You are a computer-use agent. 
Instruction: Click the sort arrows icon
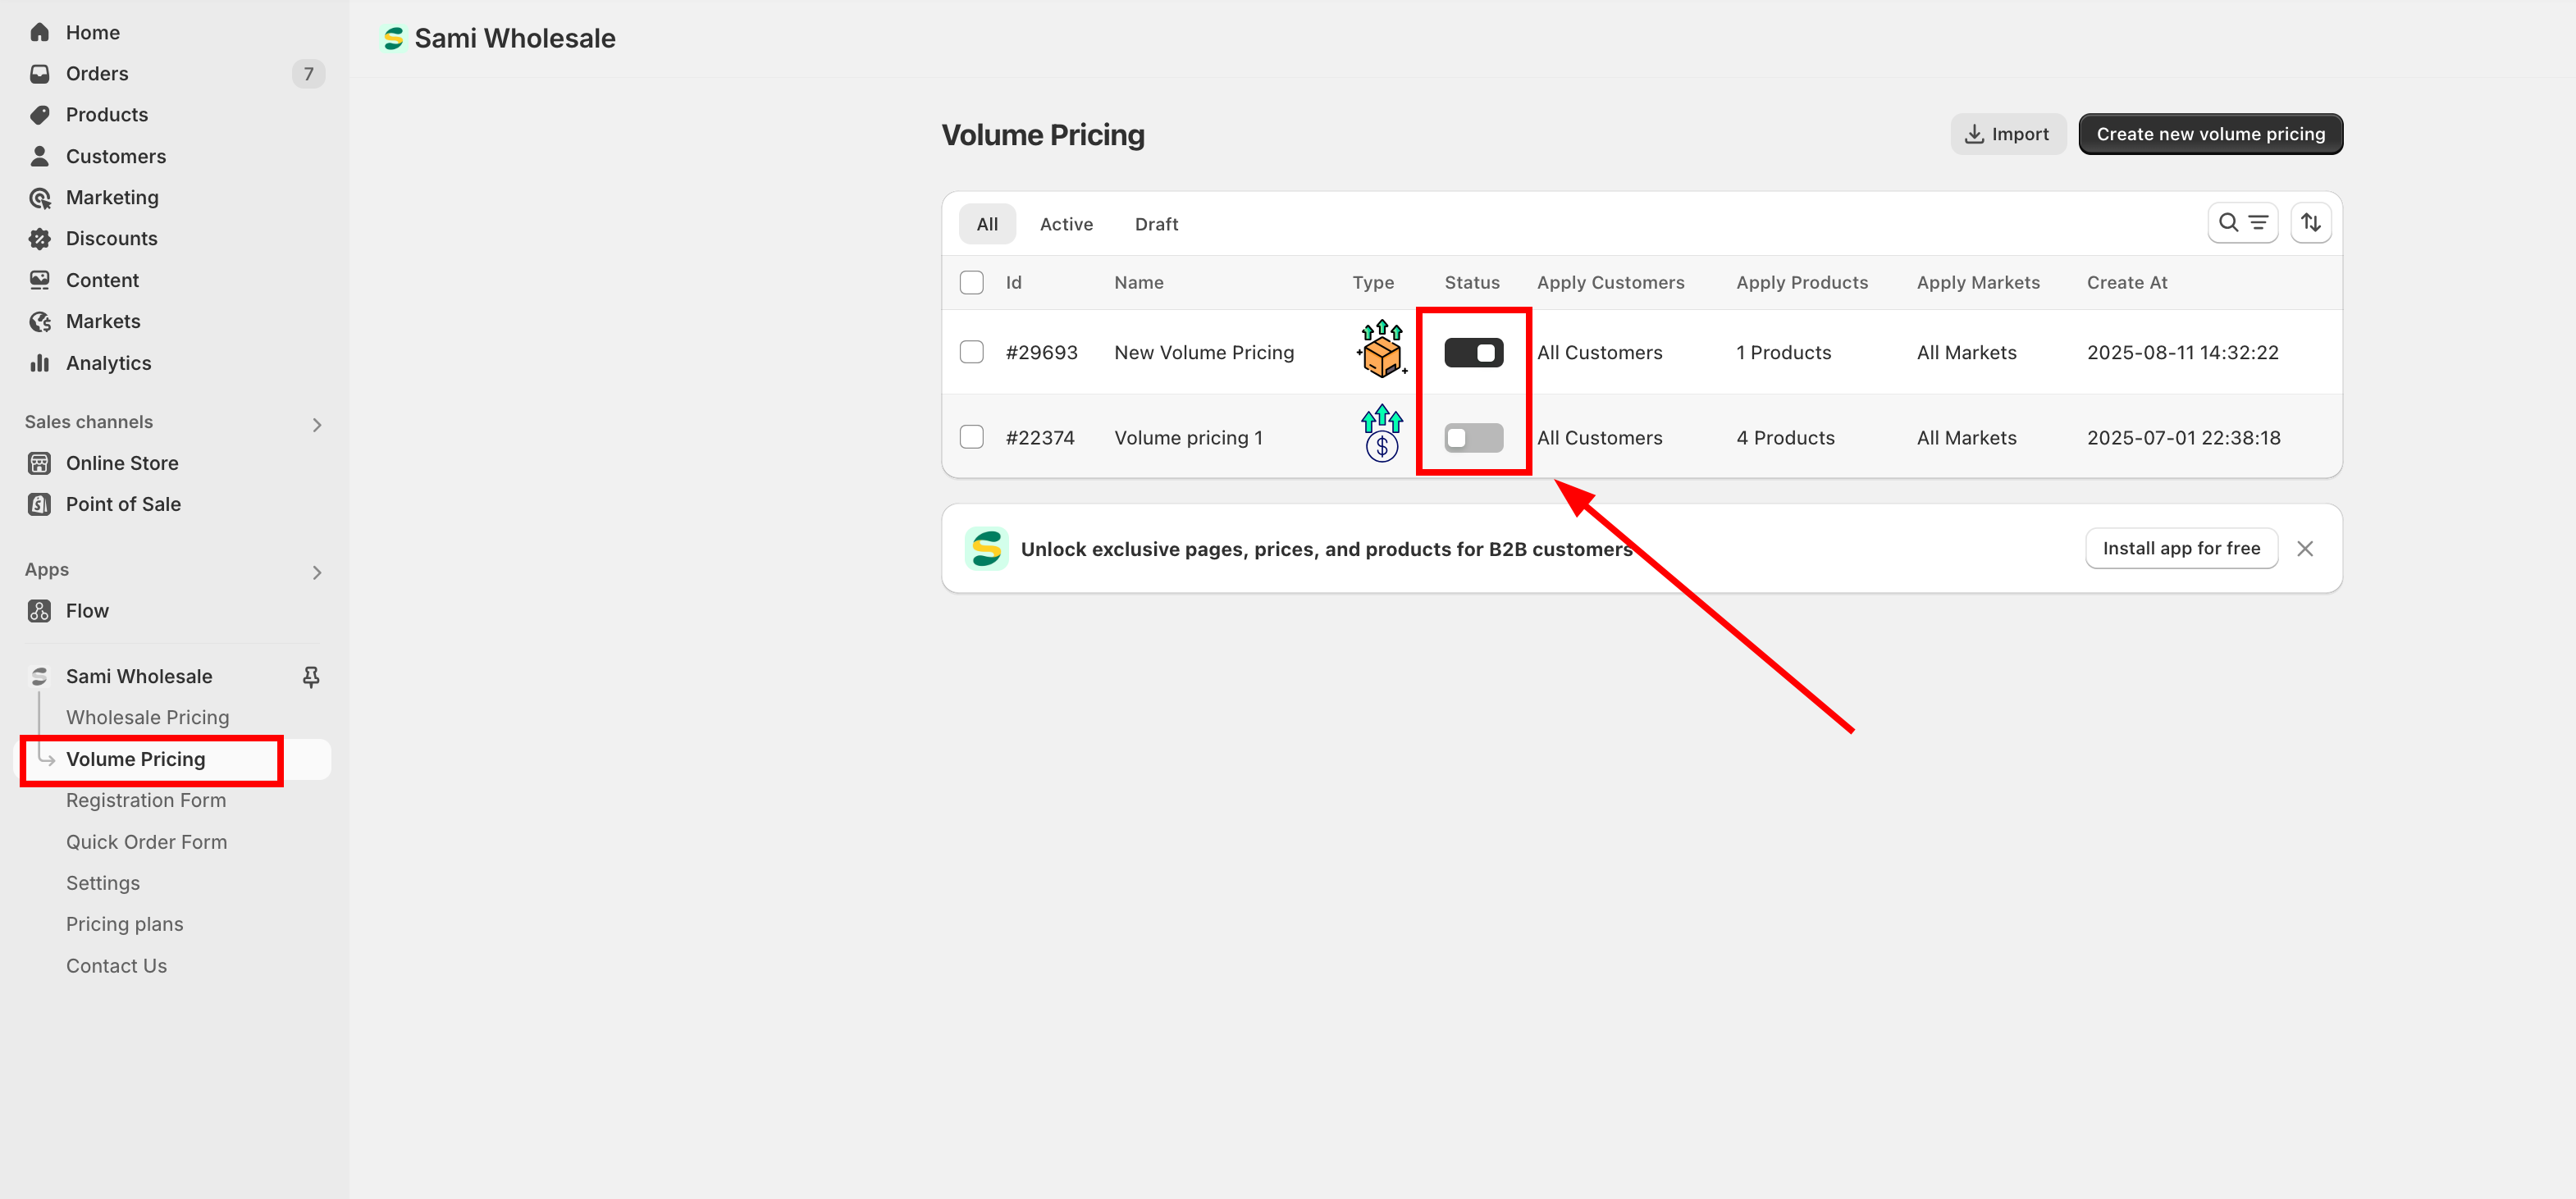(2310, 223)
